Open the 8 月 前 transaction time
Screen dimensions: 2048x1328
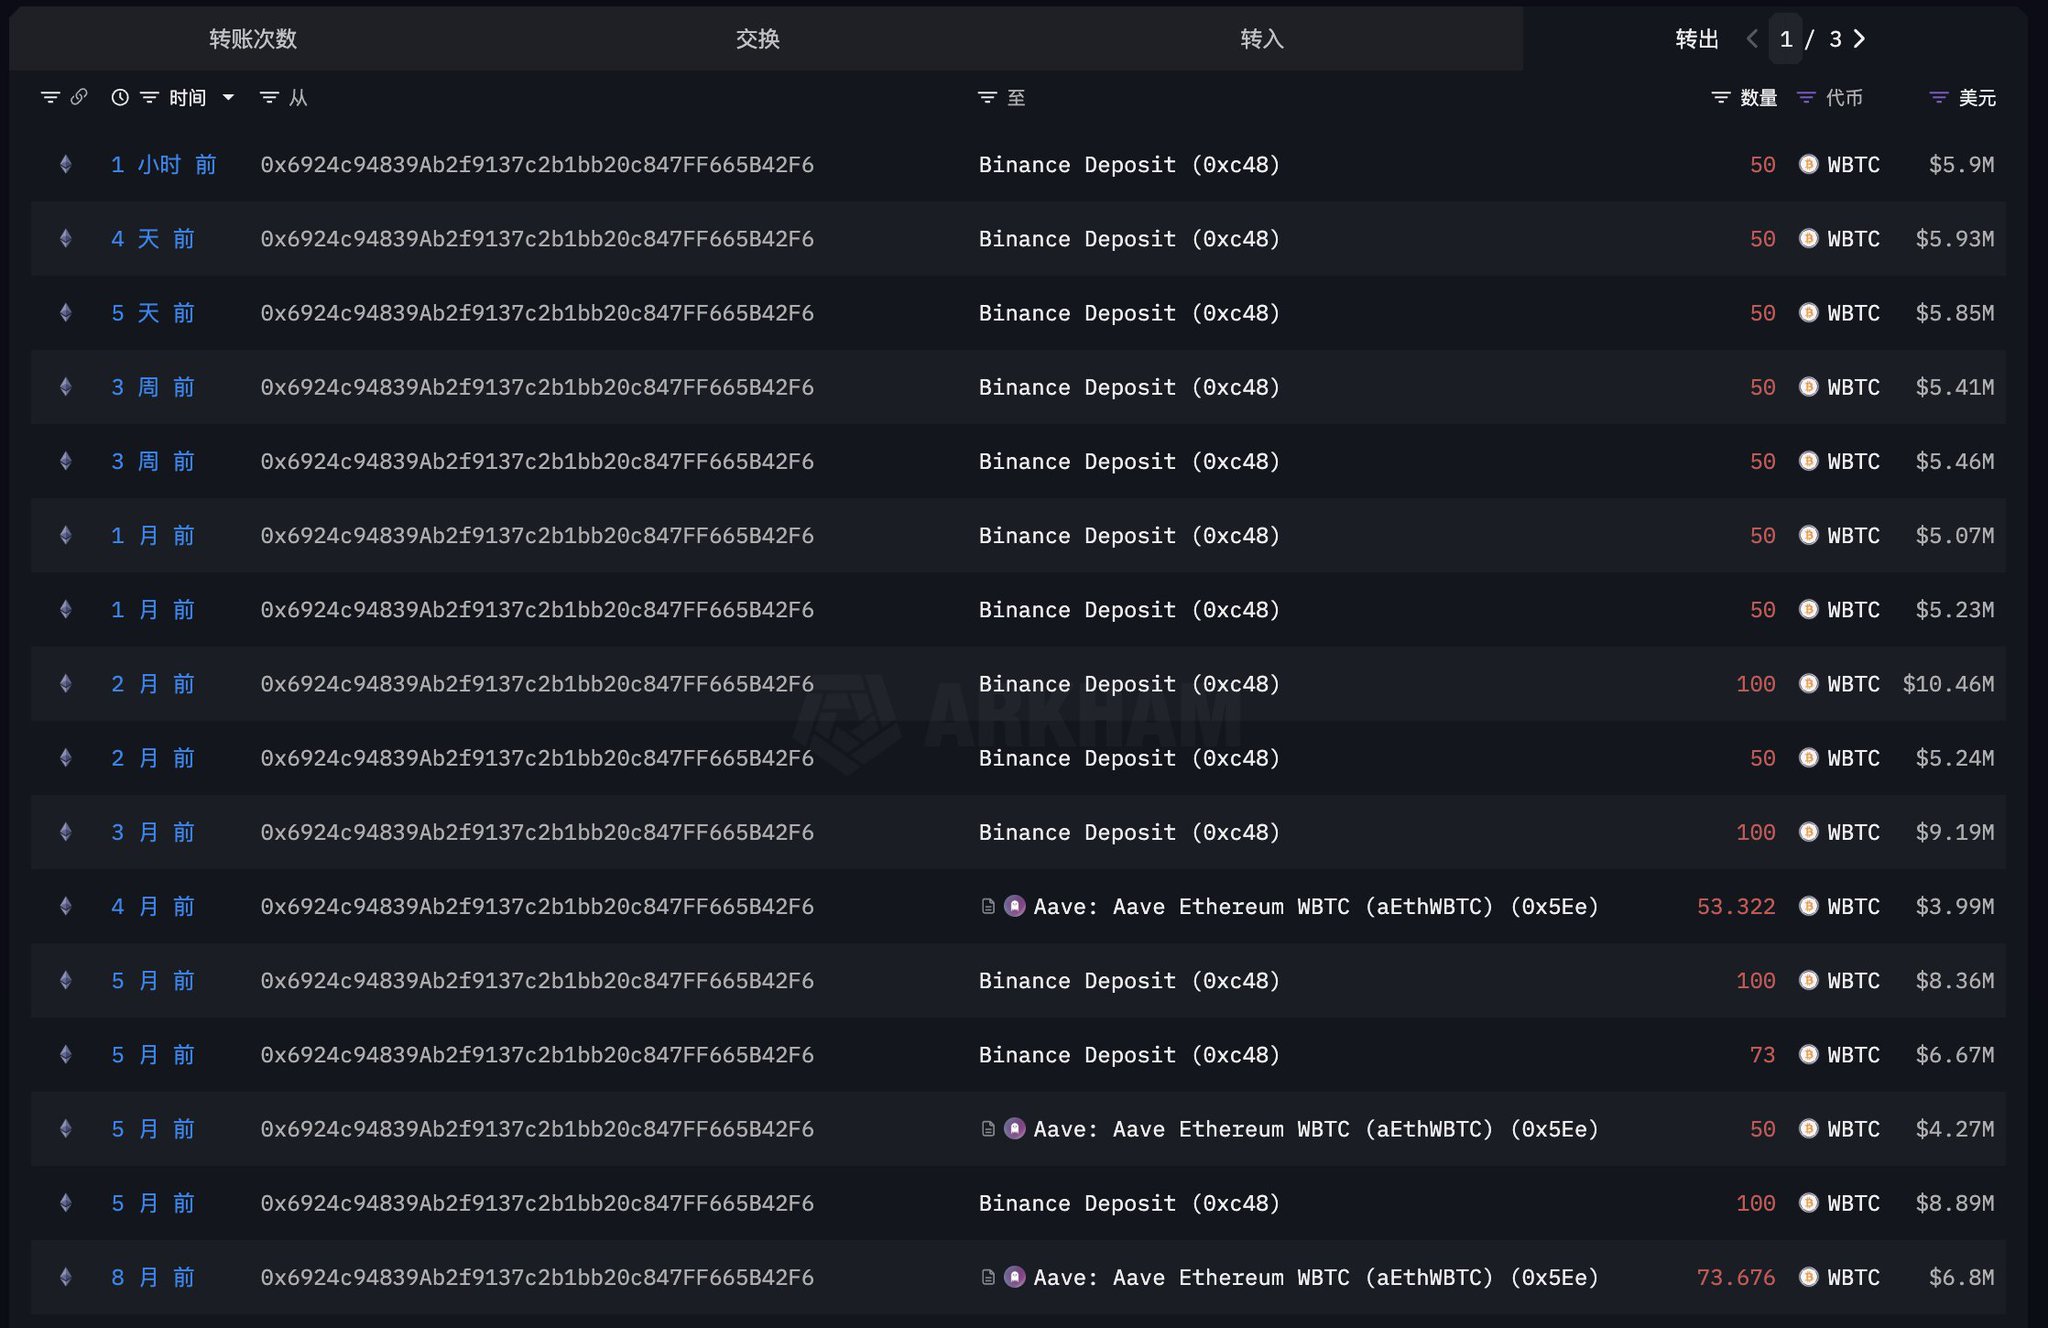click(152, 1278)
